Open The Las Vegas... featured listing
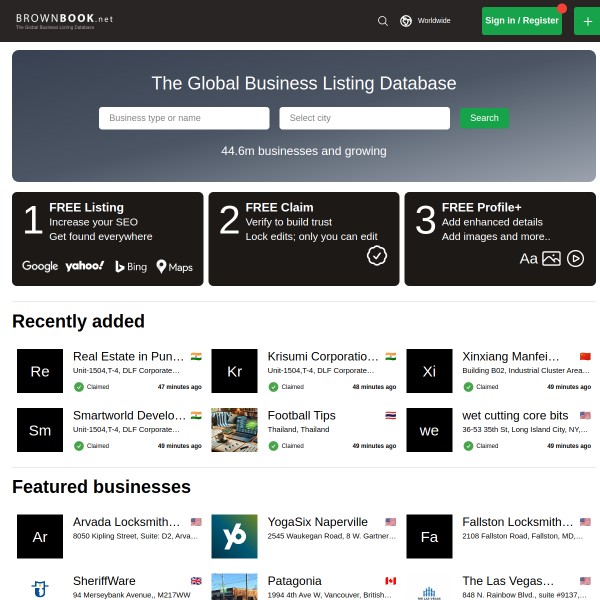The width and height of the screenshot is (600, 600). (508, 580)
